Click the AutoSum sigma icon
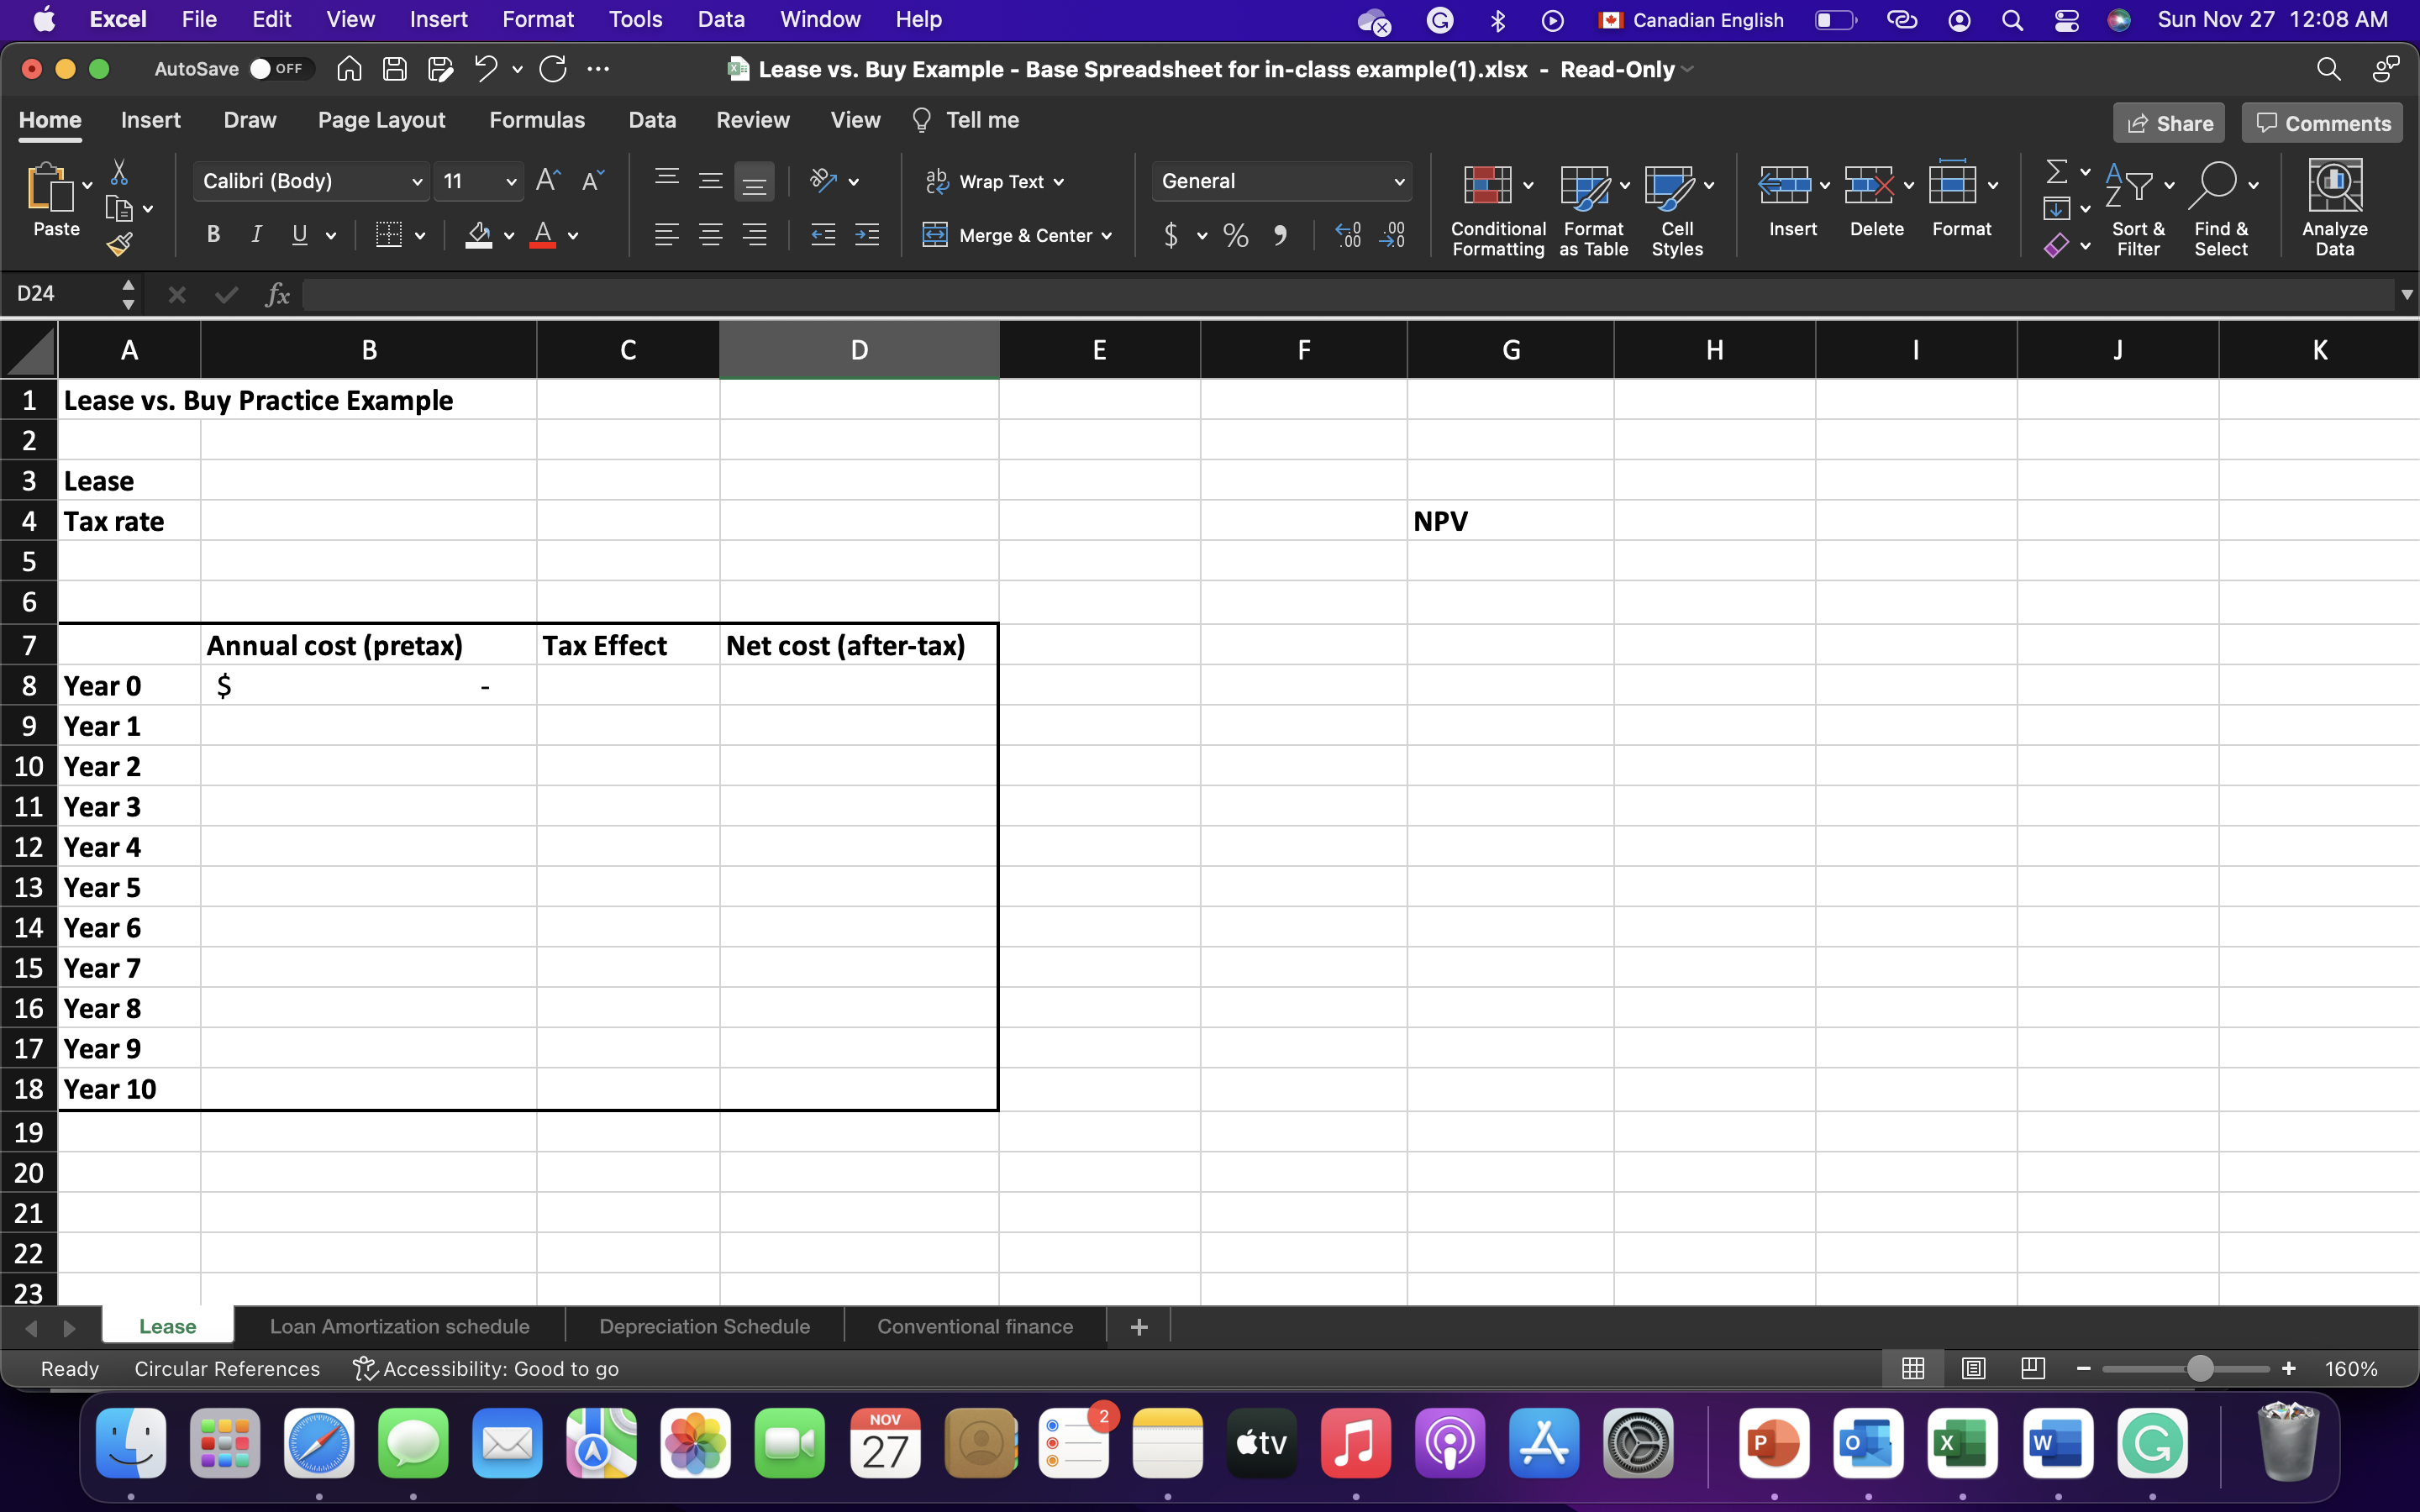 click(2056, 172)
